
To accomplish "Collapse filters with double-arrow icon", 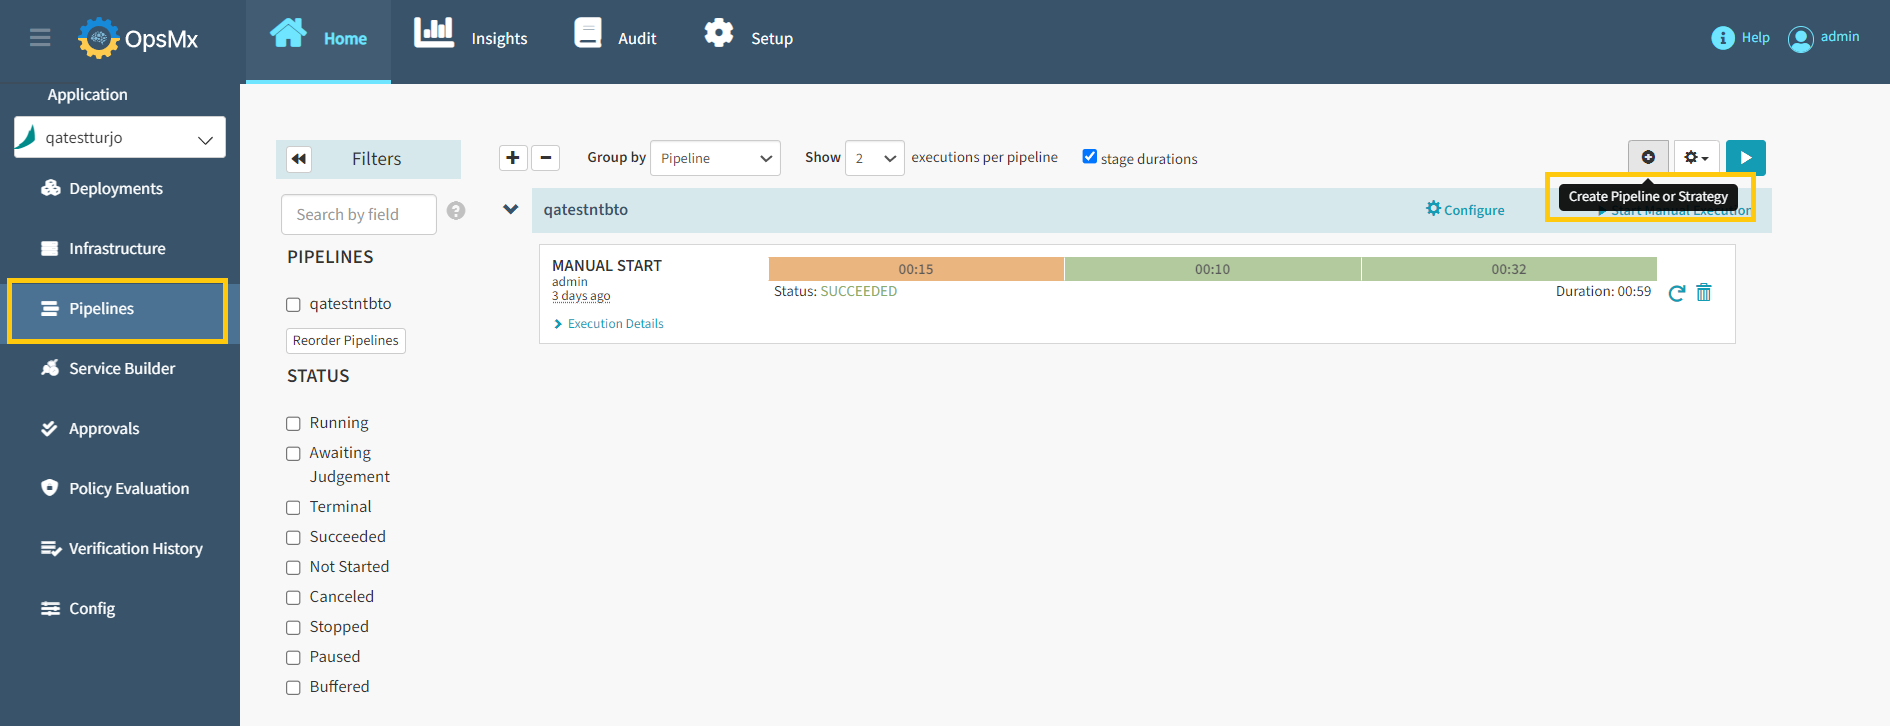I will click(x=299, y=159).
